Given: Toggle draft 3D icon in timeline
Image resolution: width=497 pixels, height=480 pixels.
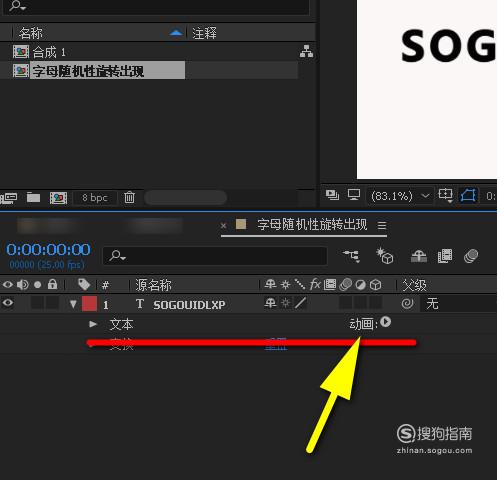Looking at the screenshot, I should (x=385, y=256).
